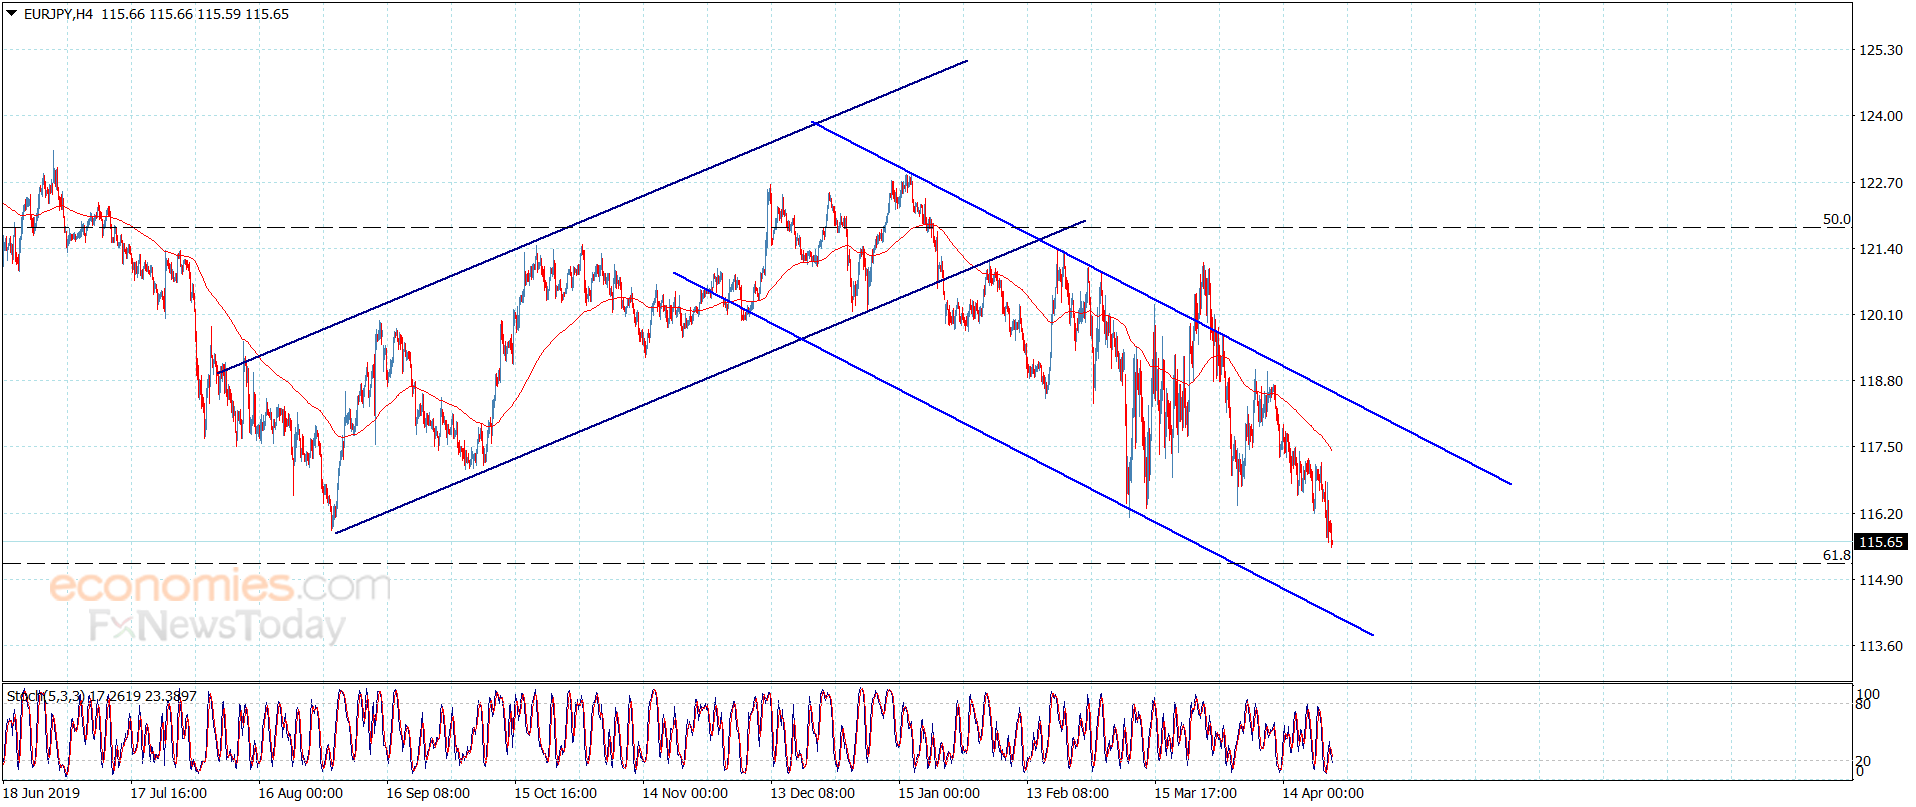Click the 121.40 price axis label
1916x807 pixels.
(1880, 249)
